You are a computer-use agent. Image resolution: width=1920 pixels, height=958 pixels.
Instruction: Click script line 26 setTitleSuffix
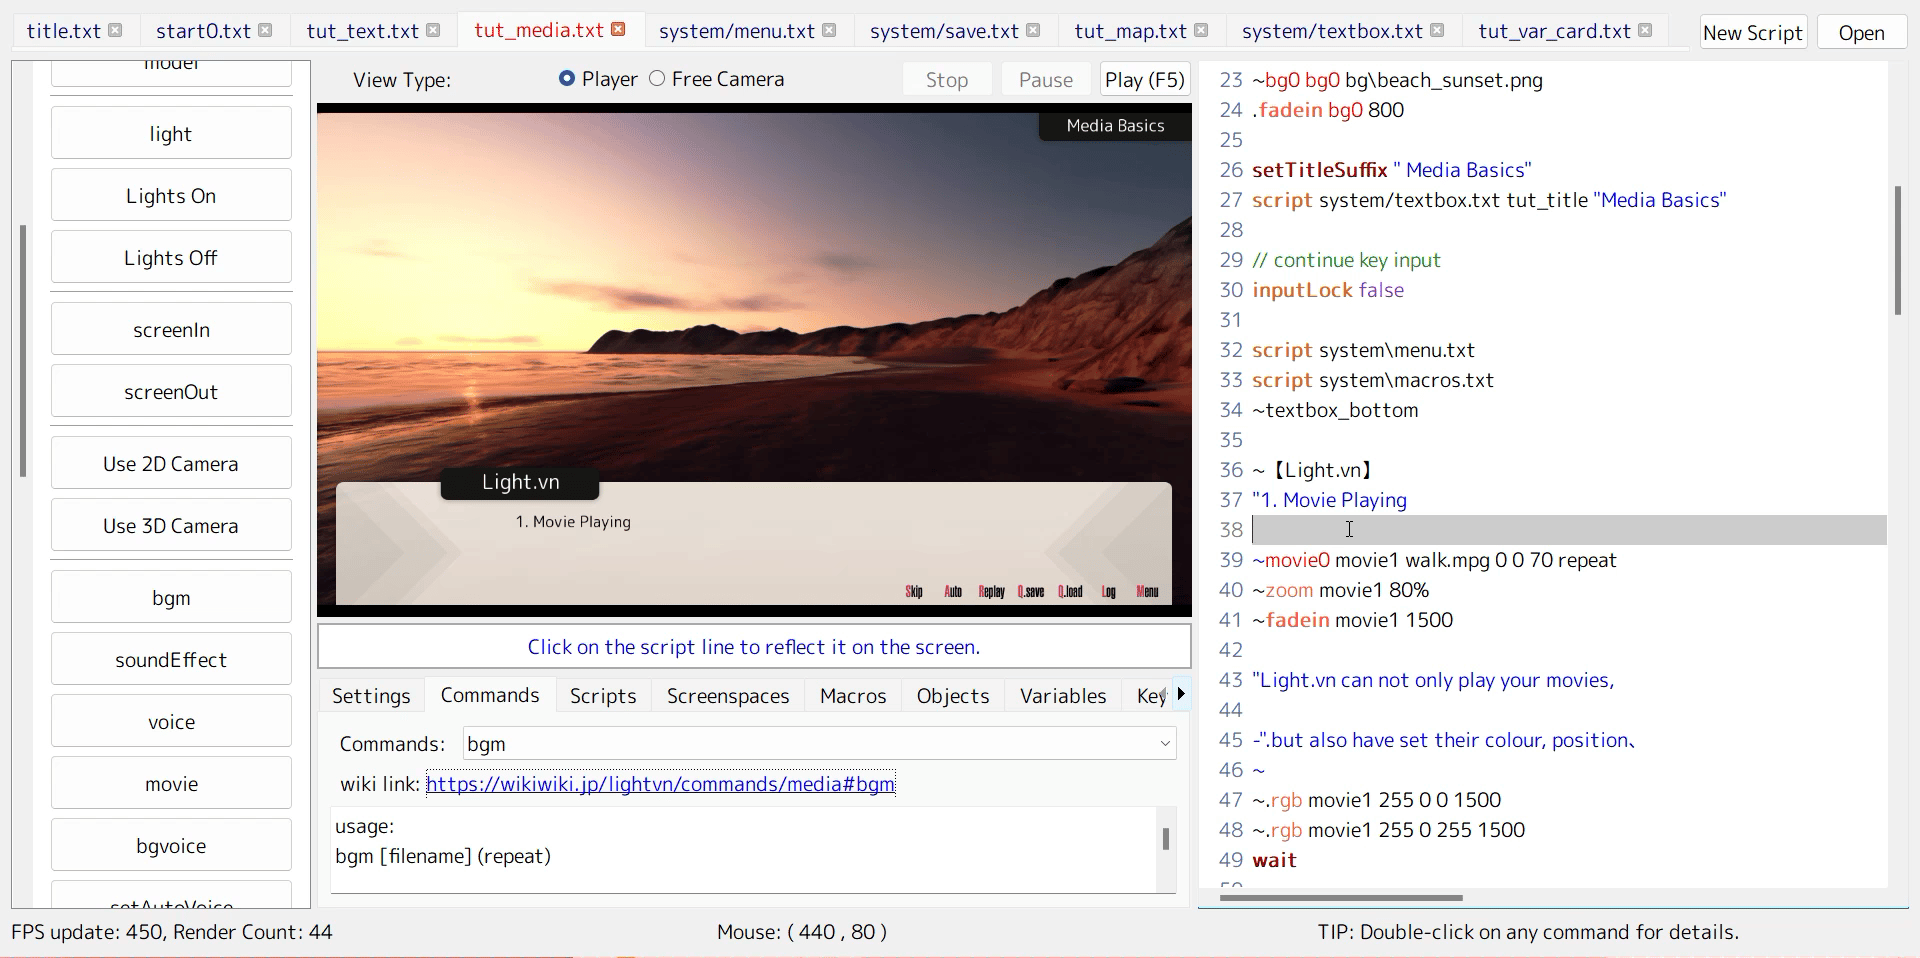[1391, 170]
